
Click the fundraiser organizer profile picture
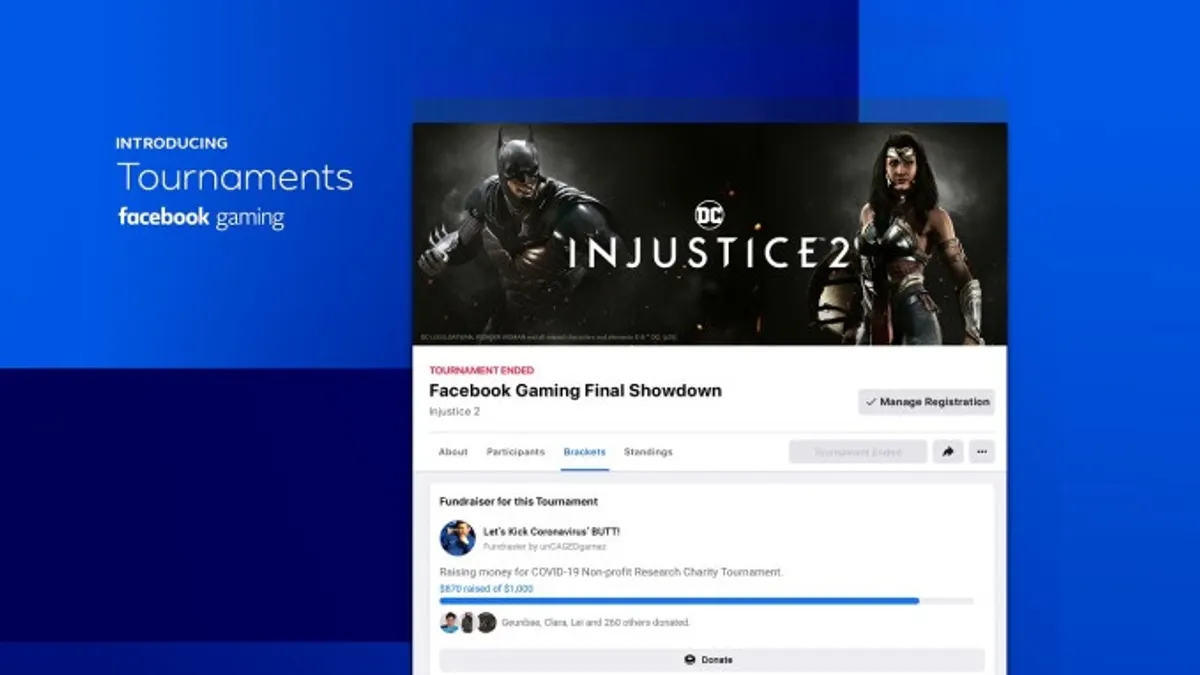click(457, 538)
